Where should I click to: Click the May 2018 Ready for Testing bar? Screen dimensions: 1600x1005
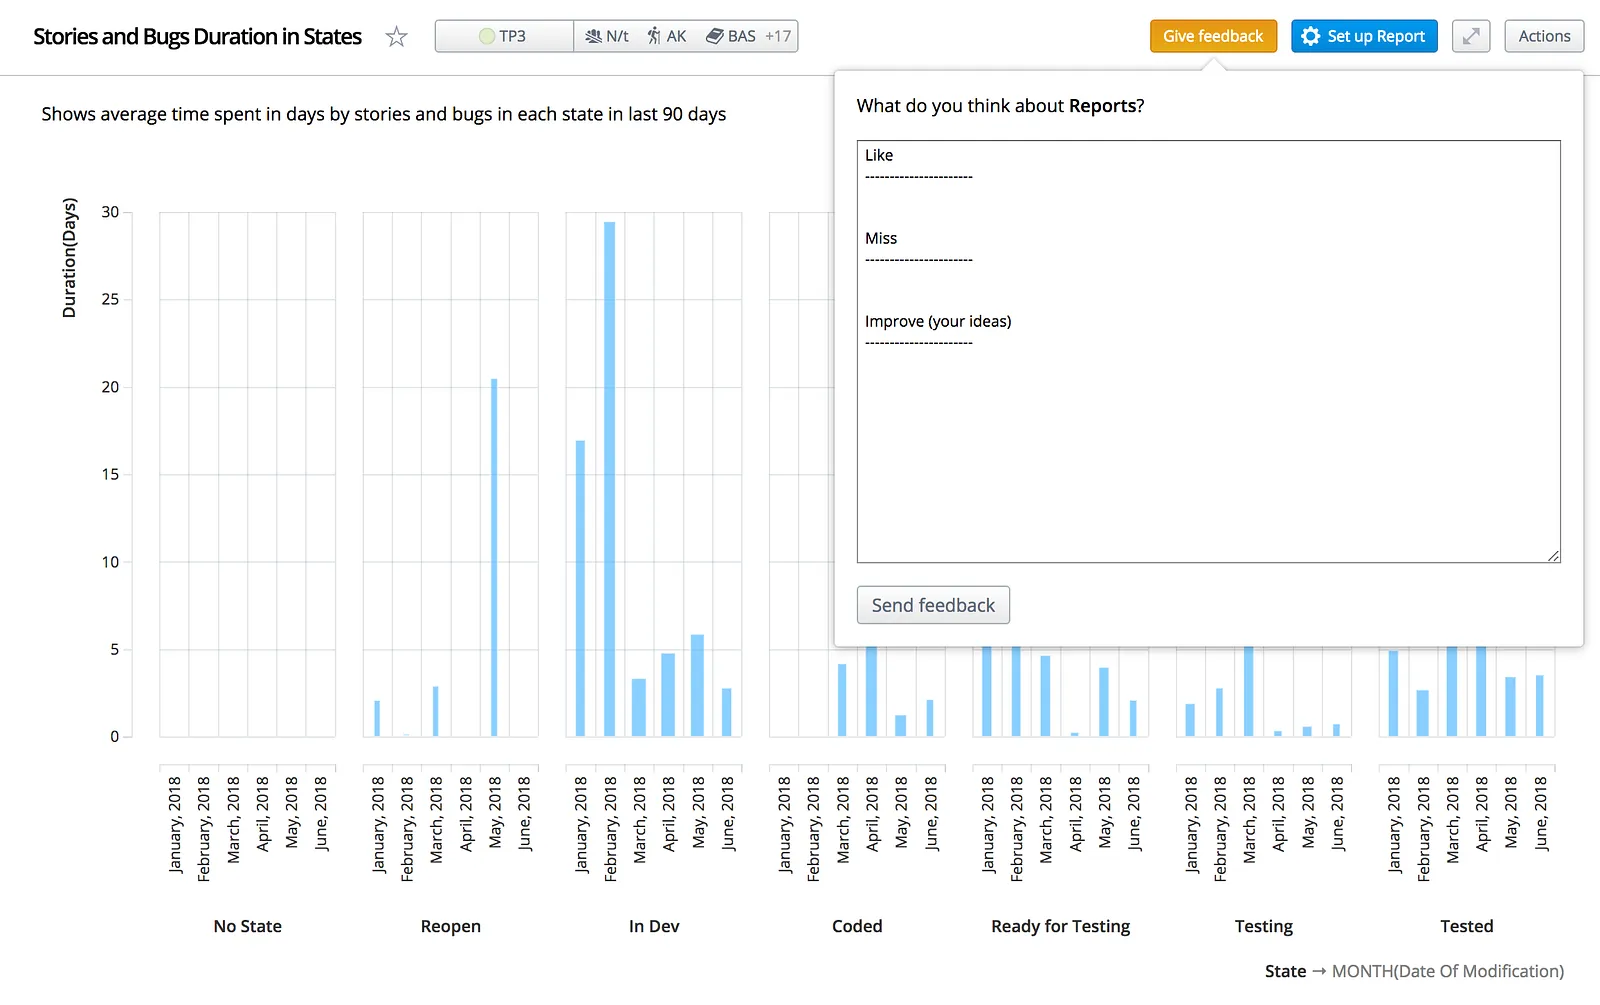(x=1104, y=702)
